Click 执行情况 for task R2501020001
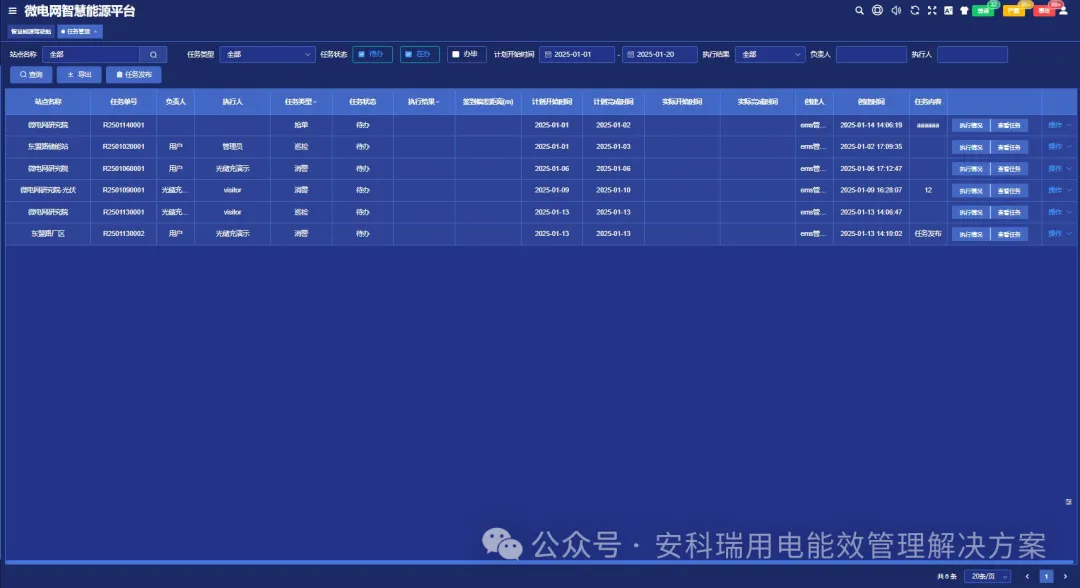 [970, 147]
